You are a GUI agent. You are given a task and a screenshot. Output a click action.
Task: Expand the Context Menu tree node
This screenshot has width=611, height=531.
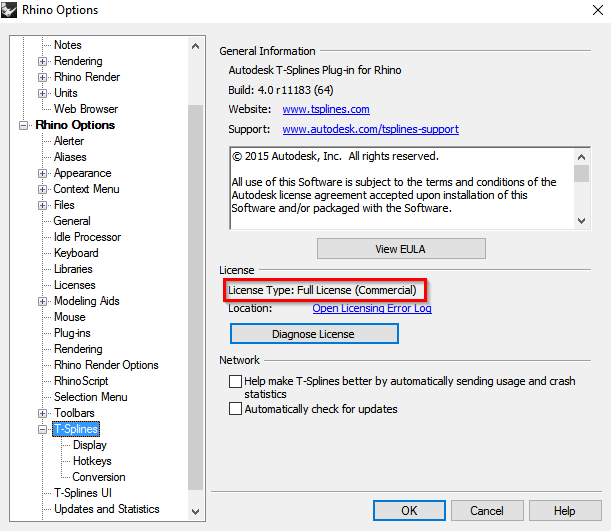point(42,189)
